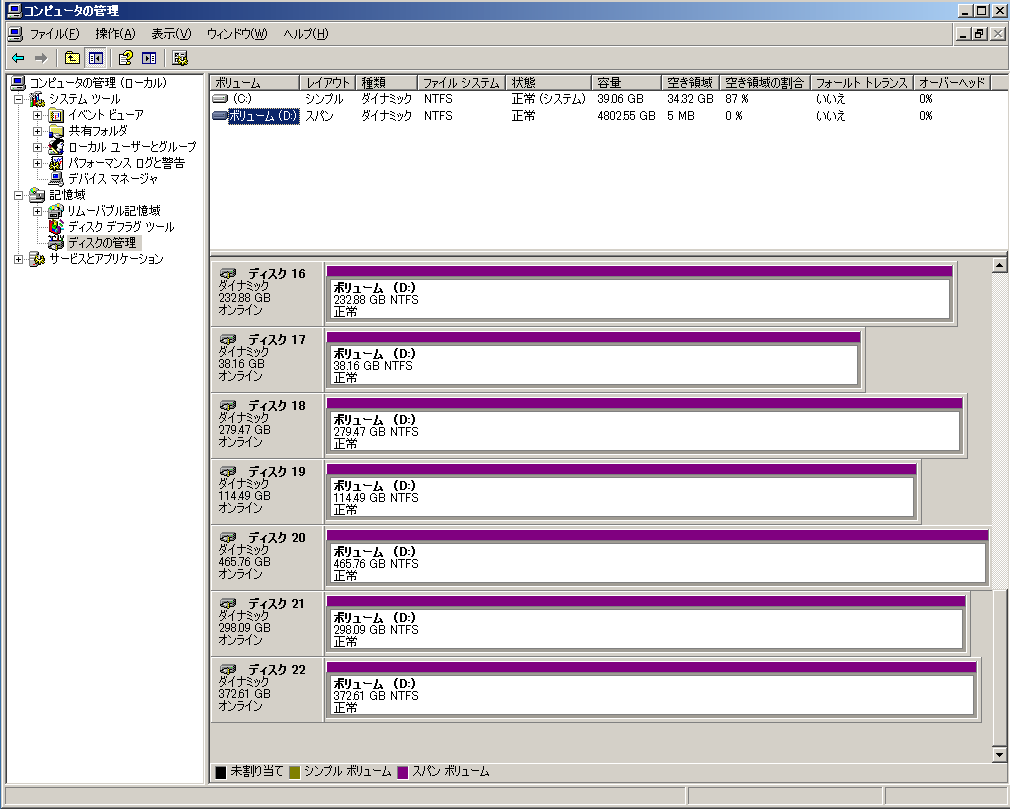Click the ディスク 17 label
The height and width of the screenshot is (809, 1010).
coord(277,339)
